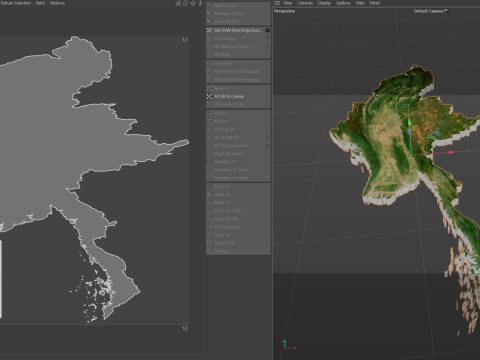The image size is (480, 360).
Task: Click the Remove UV Pins command
Action: coord(238,14)
